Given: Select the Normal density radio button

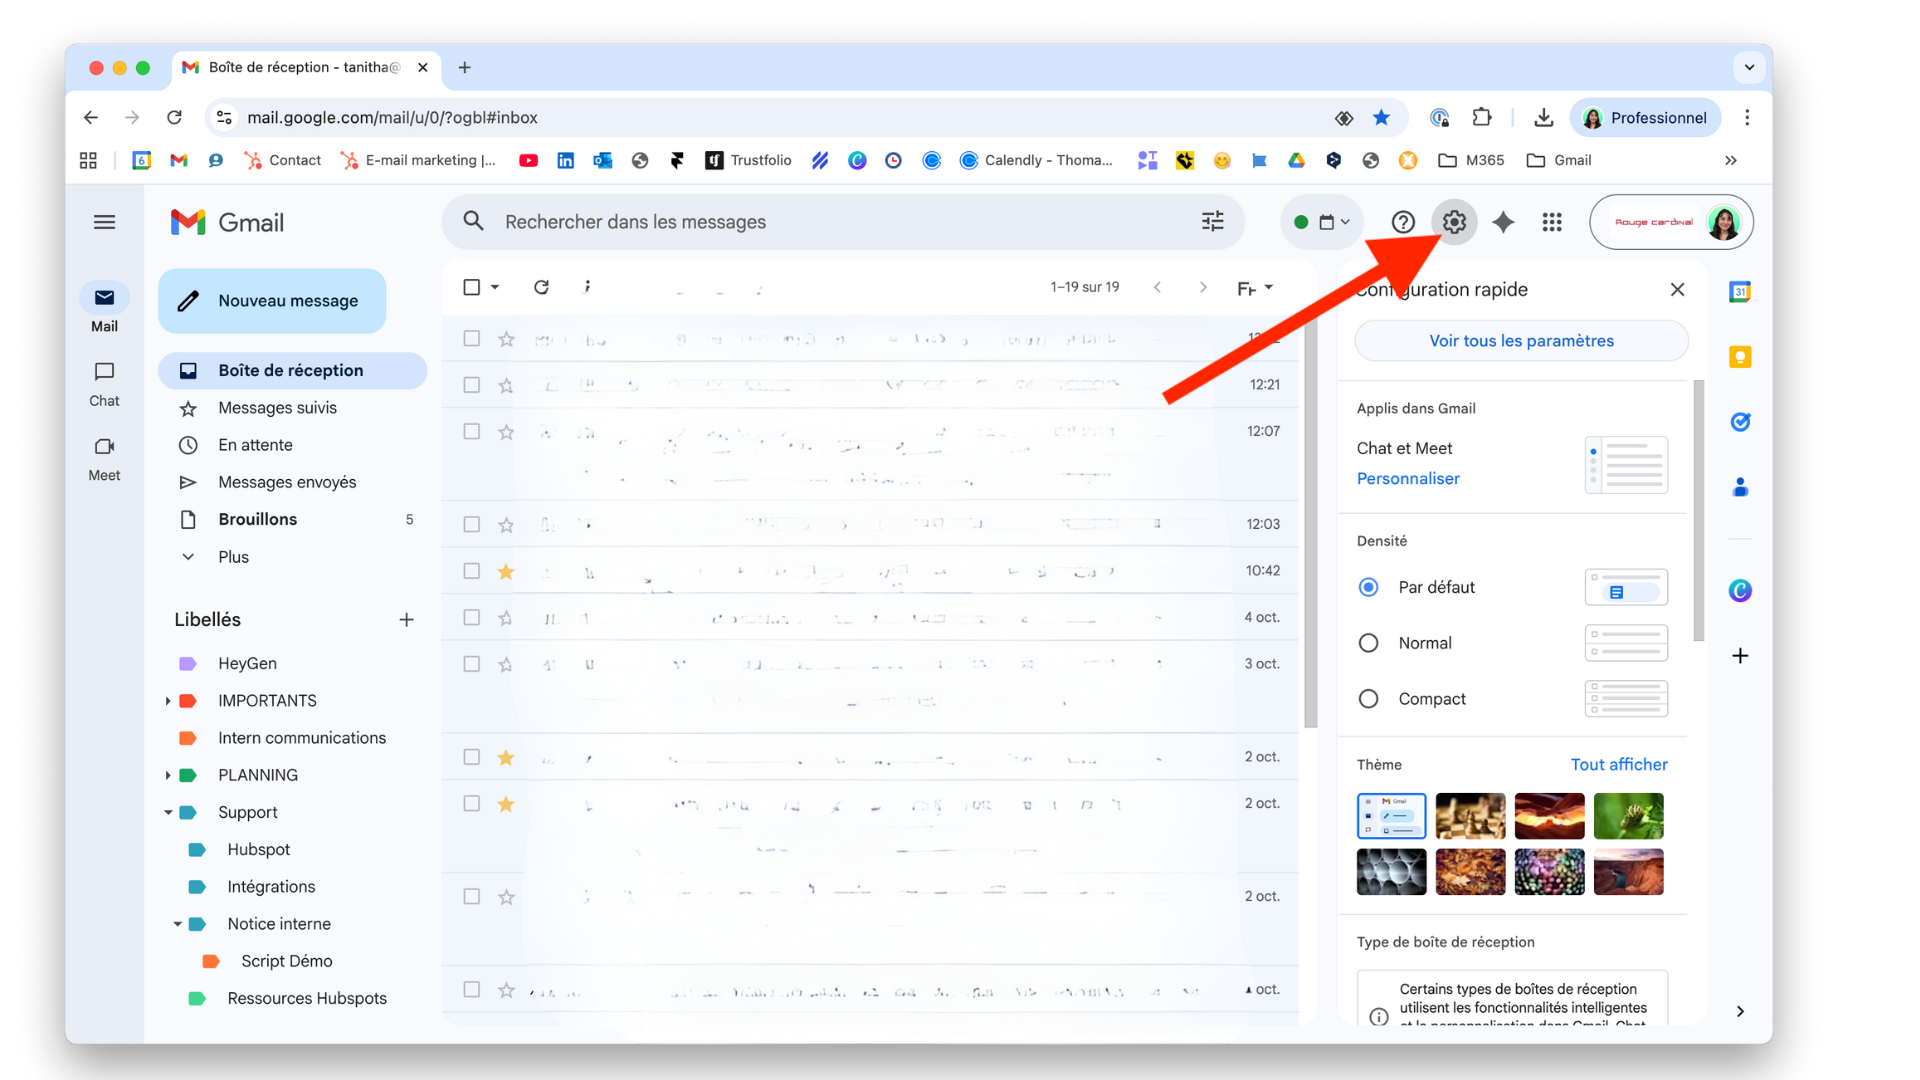Looking at the screenshot, I should pyautogui.click(x=1369, y=643).
